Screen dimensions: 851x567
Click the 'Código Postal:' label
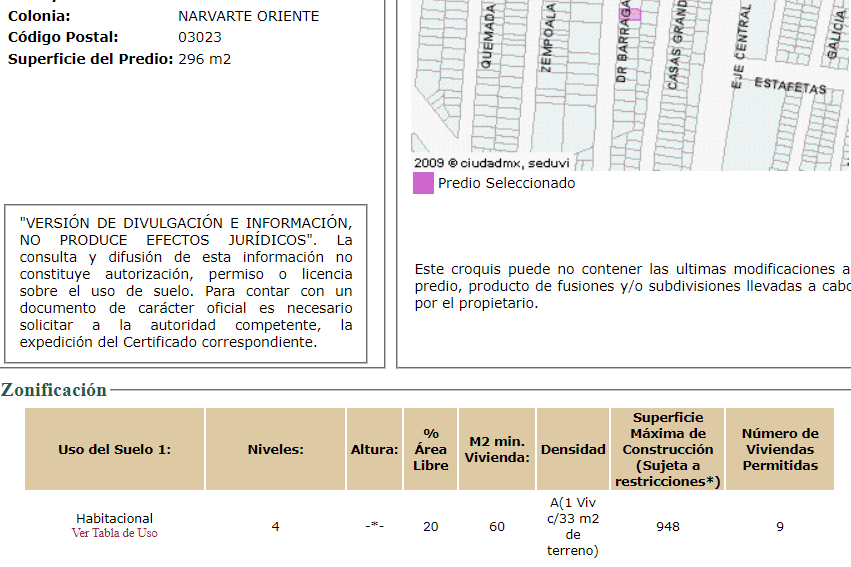63,37
